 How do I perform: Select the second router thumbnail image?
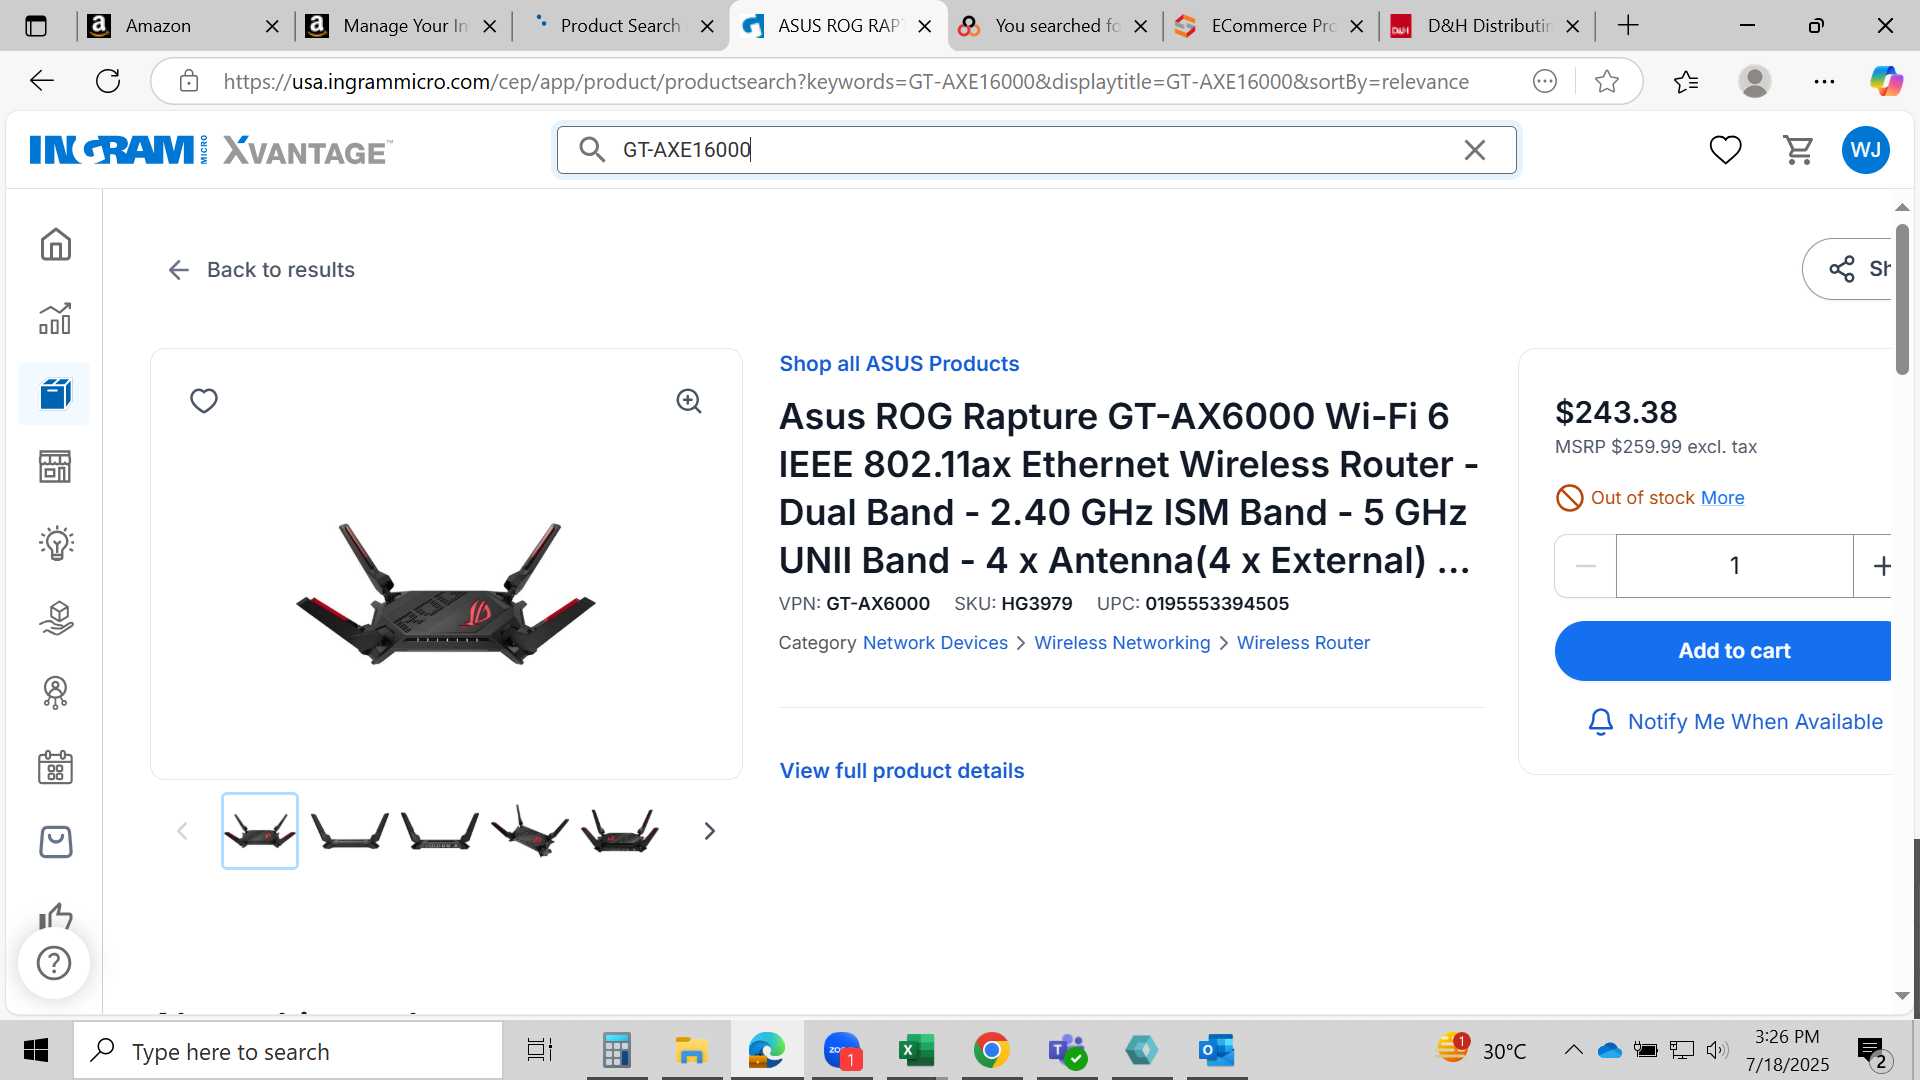(x=350, y=831)
